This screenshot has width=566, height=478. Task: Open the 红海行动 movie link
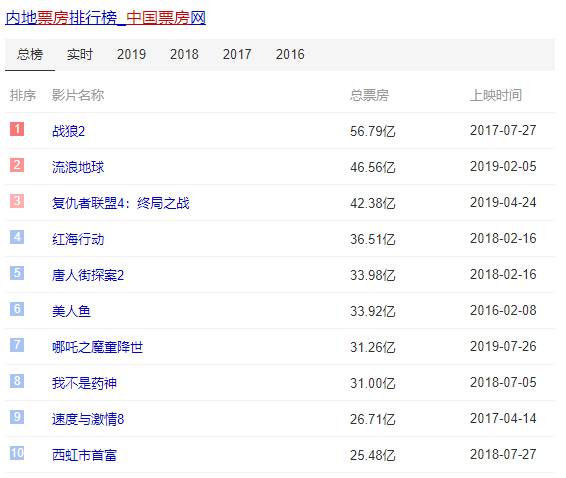coord(78,239)
